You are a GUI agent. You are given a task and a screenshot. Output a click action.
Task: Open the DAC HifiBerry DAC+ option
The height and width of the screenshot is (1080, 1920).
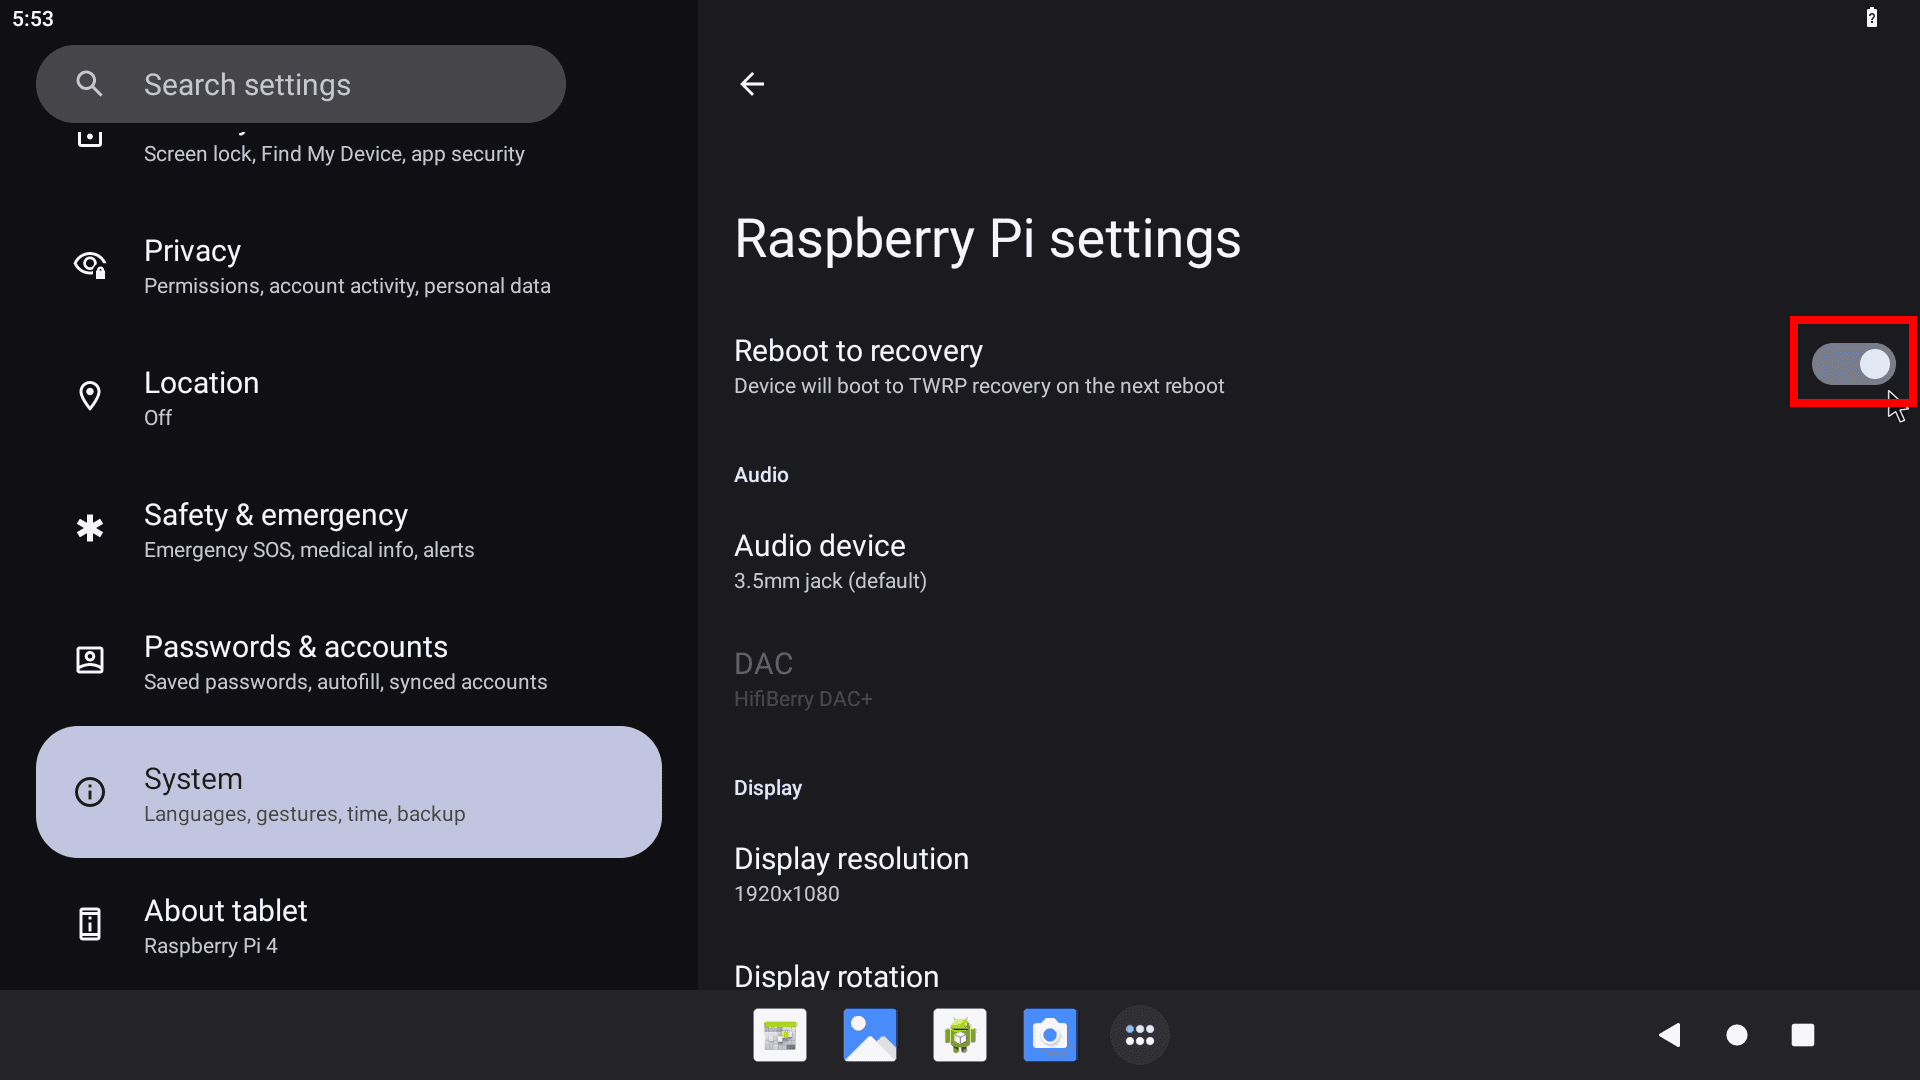[1309, 680]
